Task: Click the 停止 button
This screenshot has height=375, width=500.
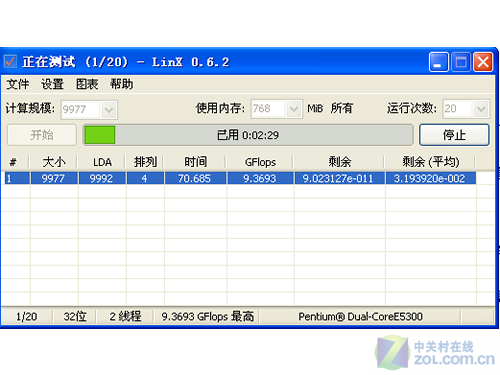Action: coord(454,135)
